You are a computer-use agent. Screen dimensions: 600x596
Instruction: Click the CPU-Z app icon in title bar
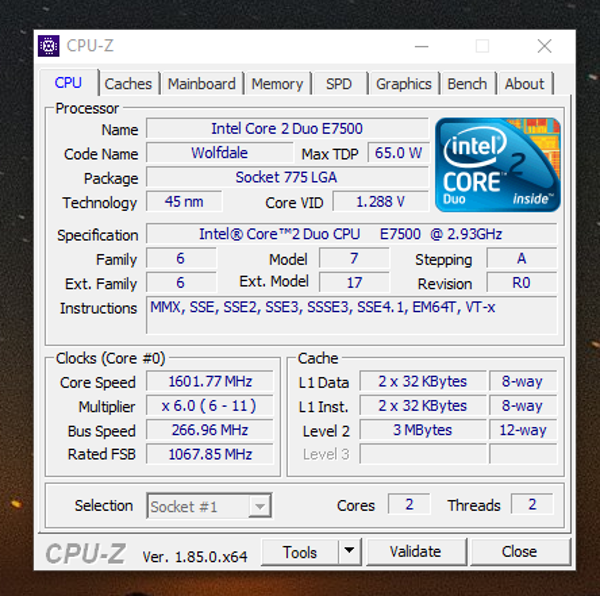(49, 46)
